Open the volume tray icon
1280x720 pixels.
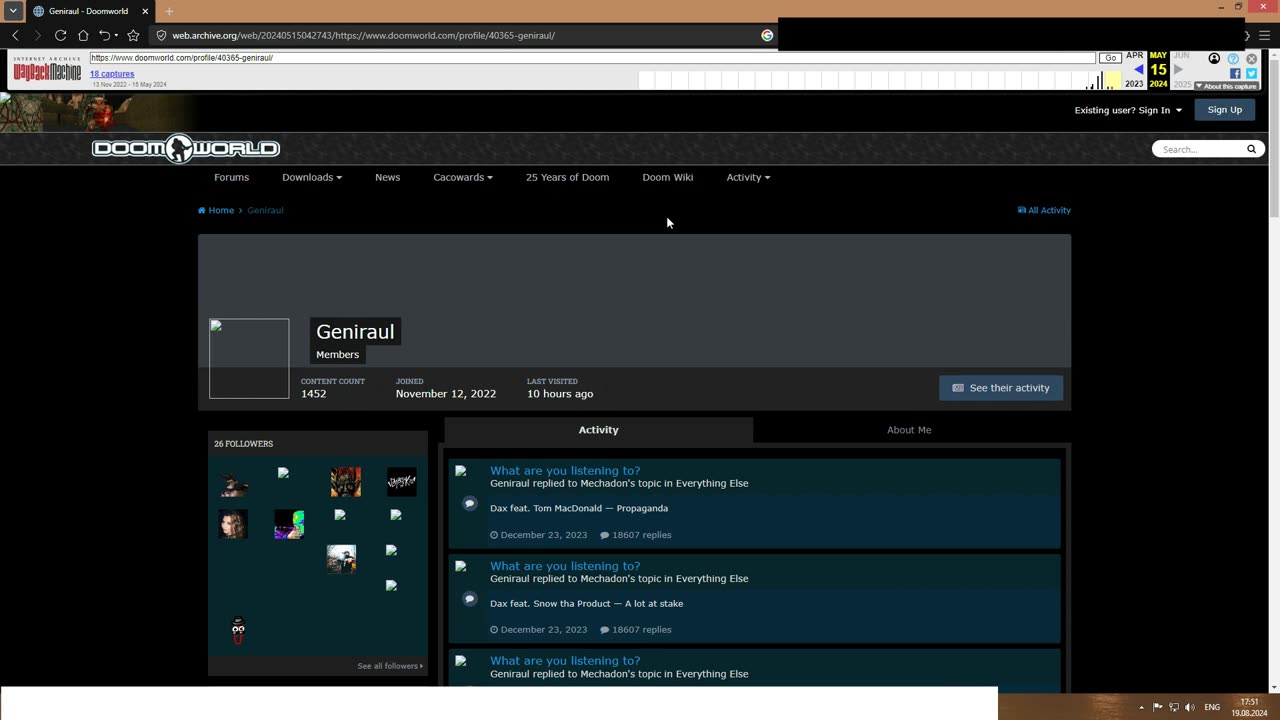[x=1190, y=707]
